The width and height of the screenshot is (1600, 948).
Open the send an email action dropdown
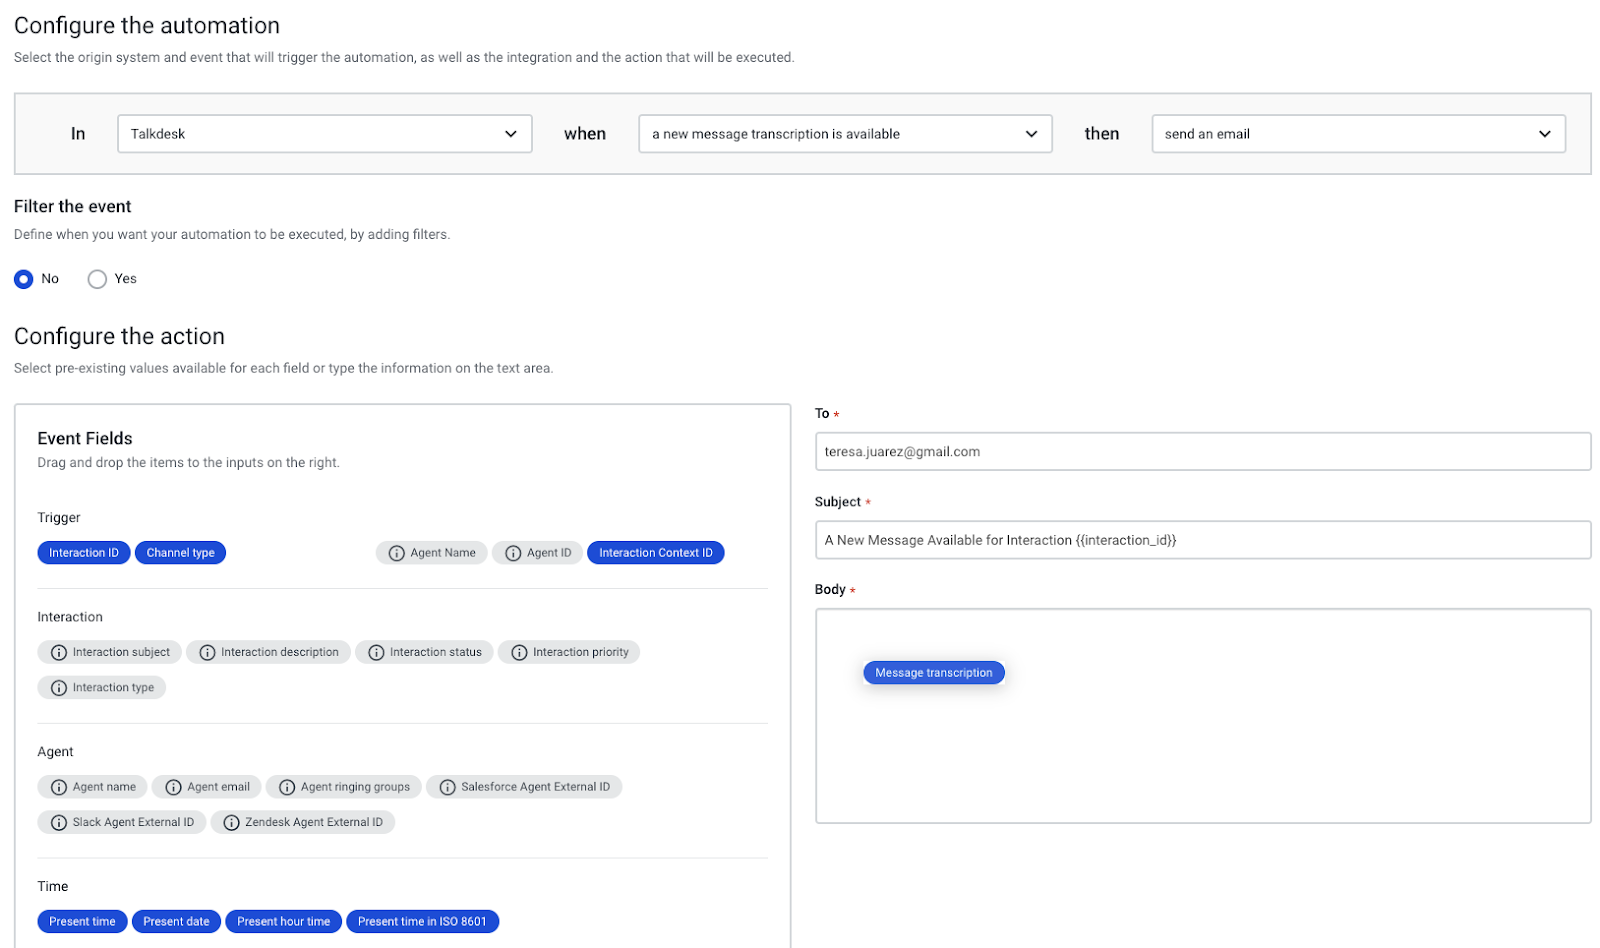(1358, 134)
